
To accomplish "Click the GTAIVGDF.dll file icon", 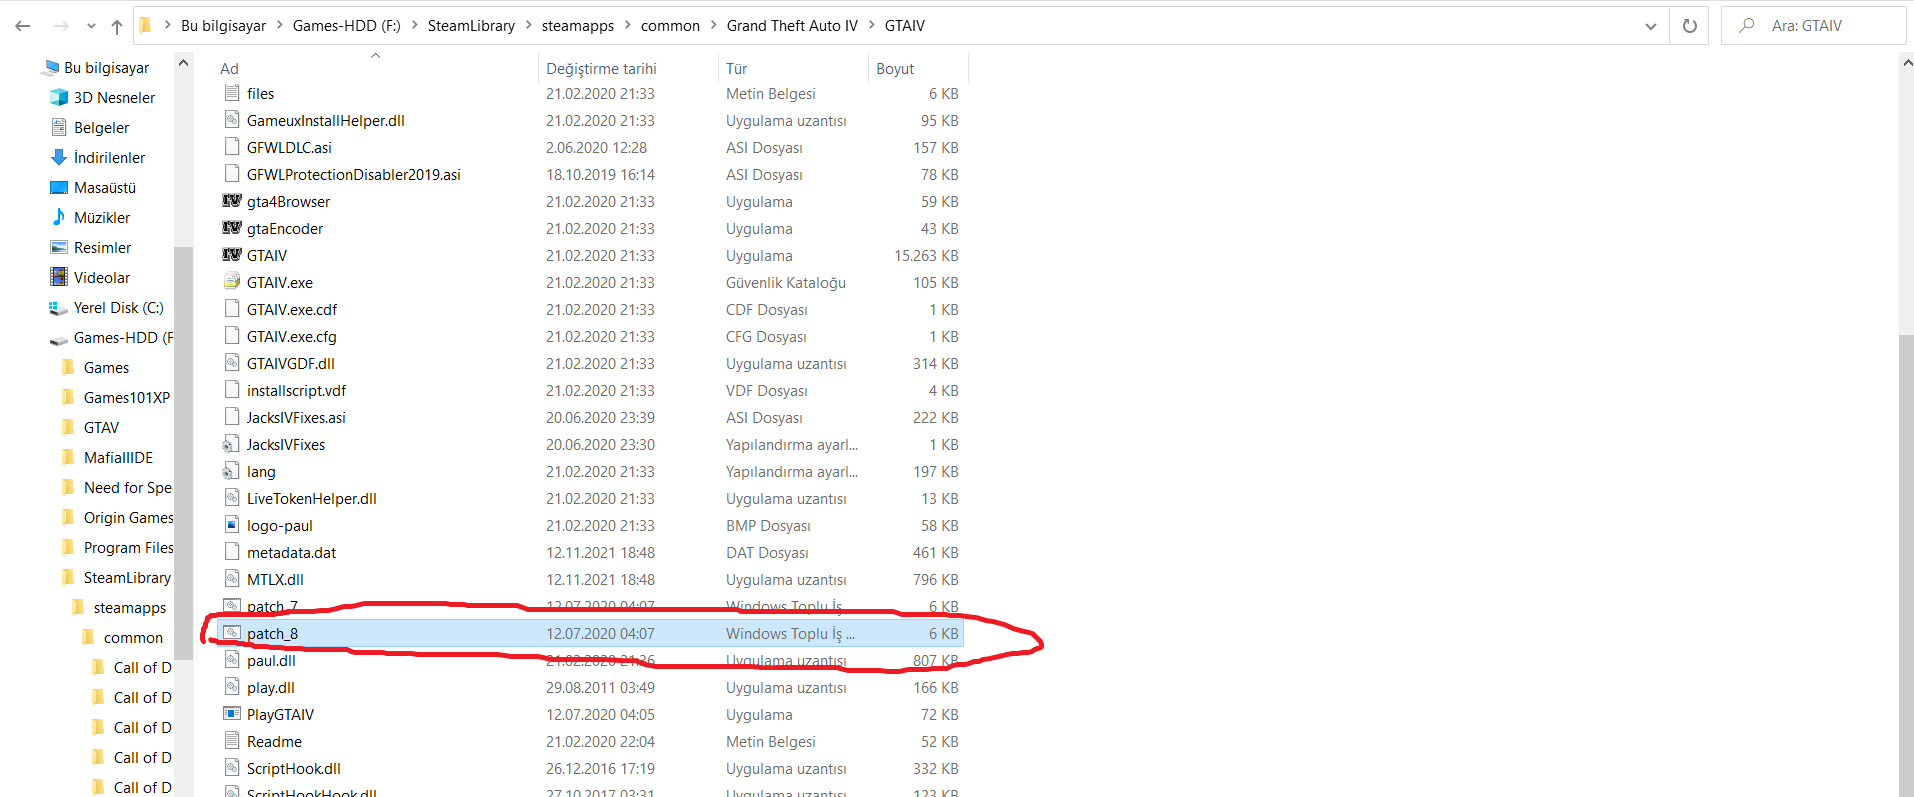I will (232, 363).
